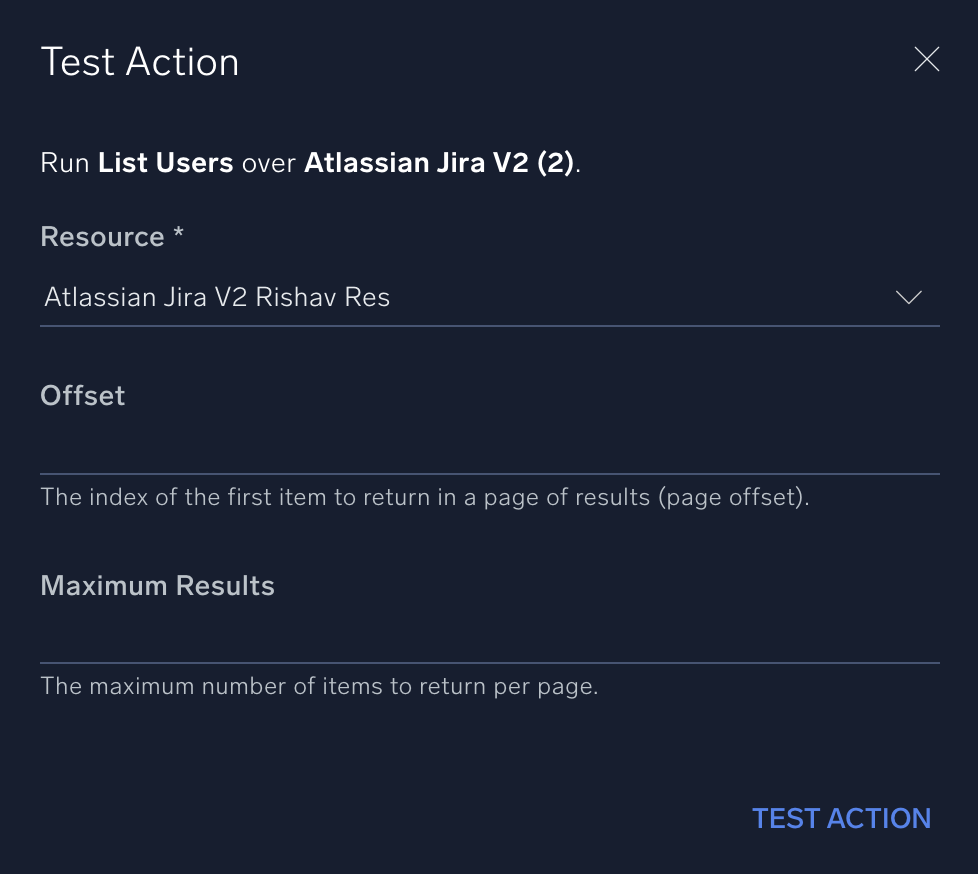This screenshot has width=978, height=874.
Task: Click the underline of the Offset field
Action: [x=490, y=468]
